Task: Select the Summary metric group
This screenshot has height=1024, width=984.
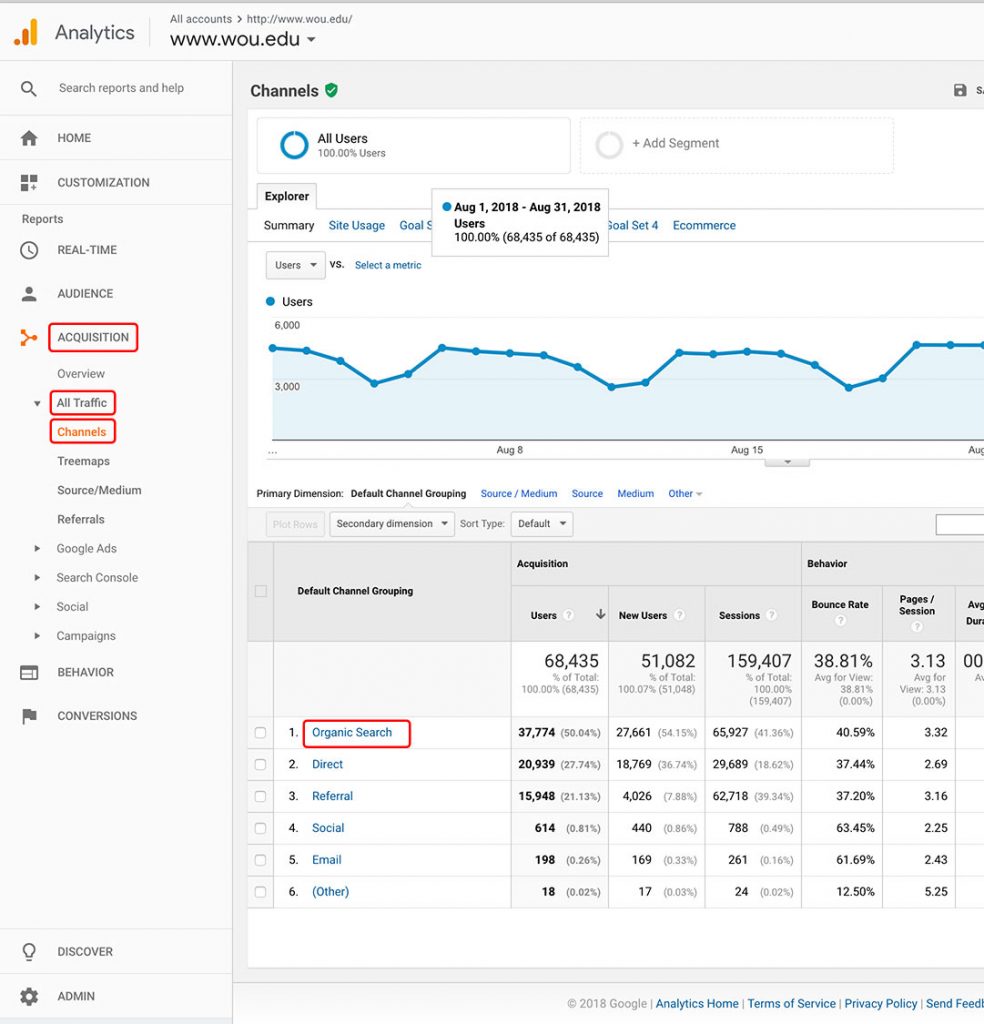Action: pyautogui.click(x=289, y=225)
